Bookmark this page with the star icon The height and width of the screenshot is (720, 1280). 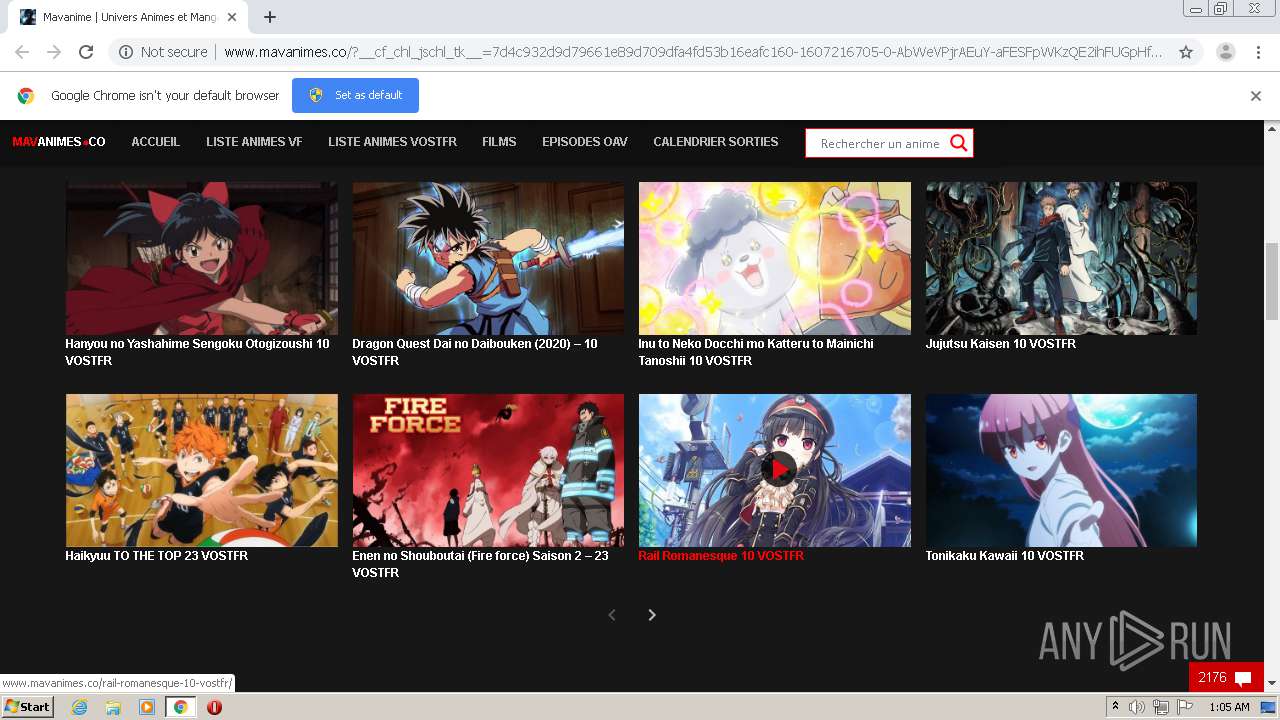(1186, 52)
